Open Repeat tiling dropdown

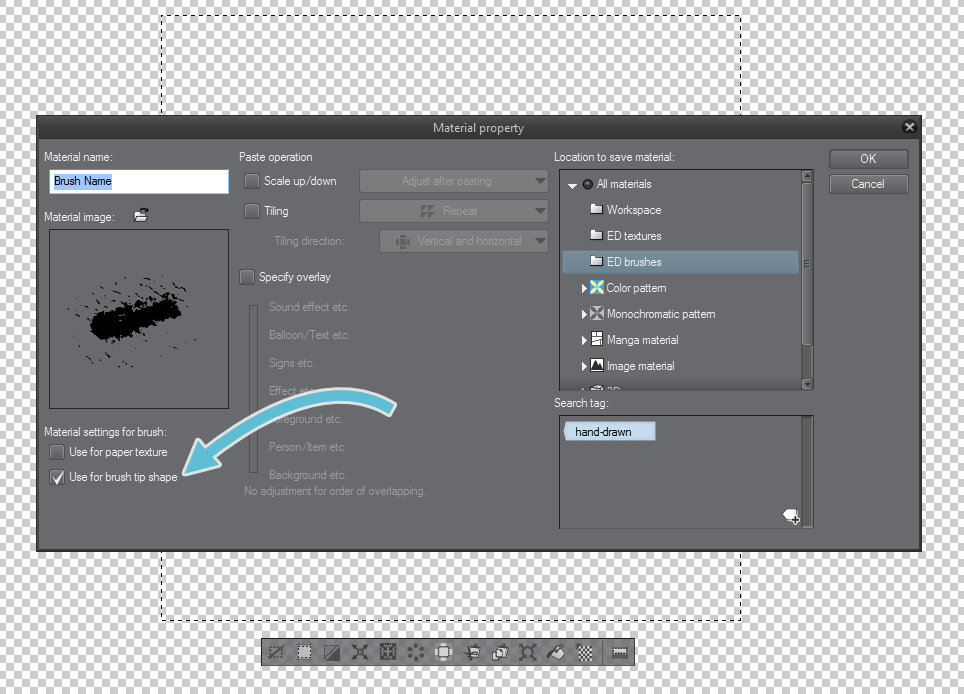click(x=454, y=211)
